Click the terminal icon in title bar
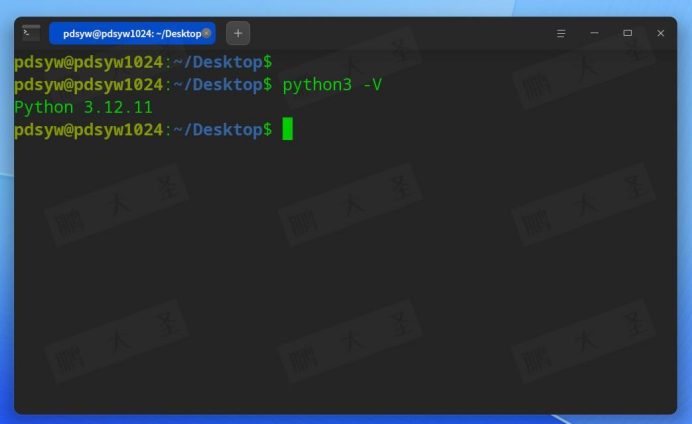Screen dimensions: 692x424 point(31,33)
